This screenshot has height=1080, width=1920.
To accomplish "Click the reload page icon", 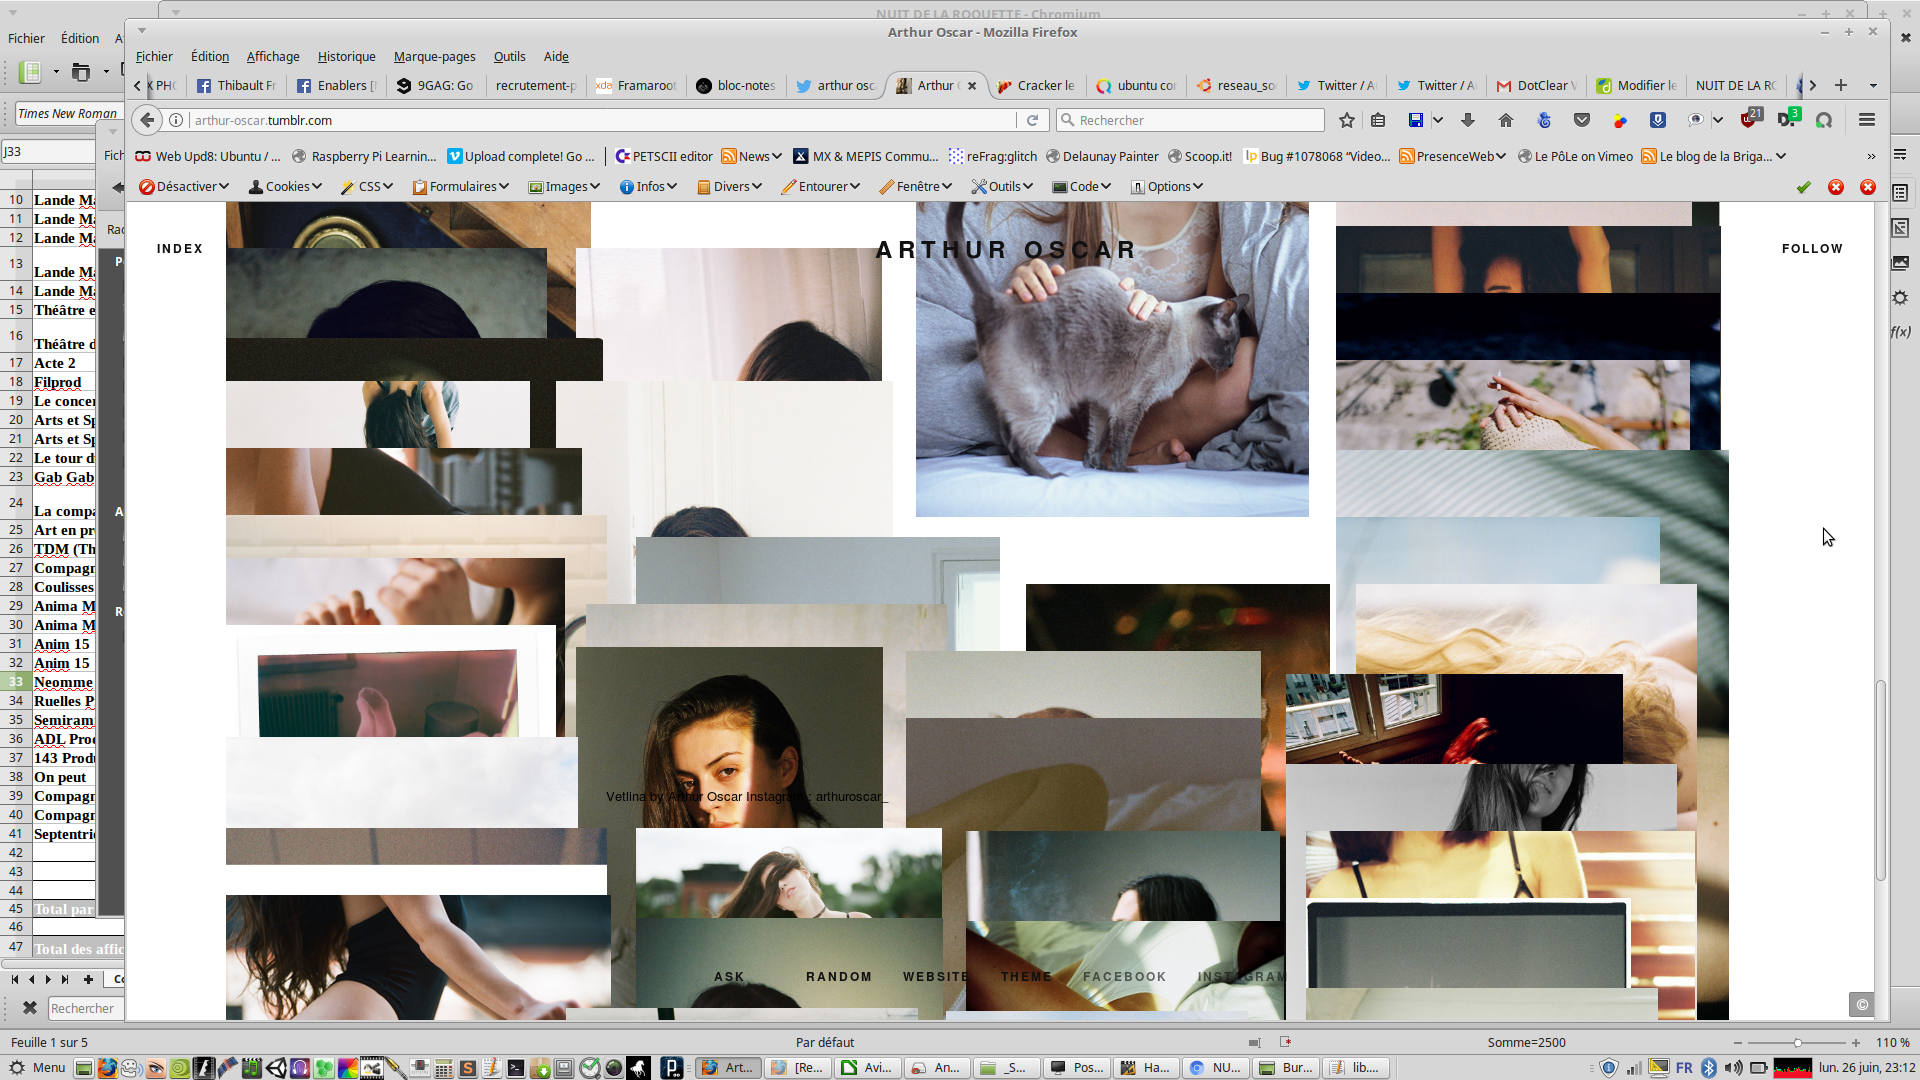I will click(x=1032, y=120).
